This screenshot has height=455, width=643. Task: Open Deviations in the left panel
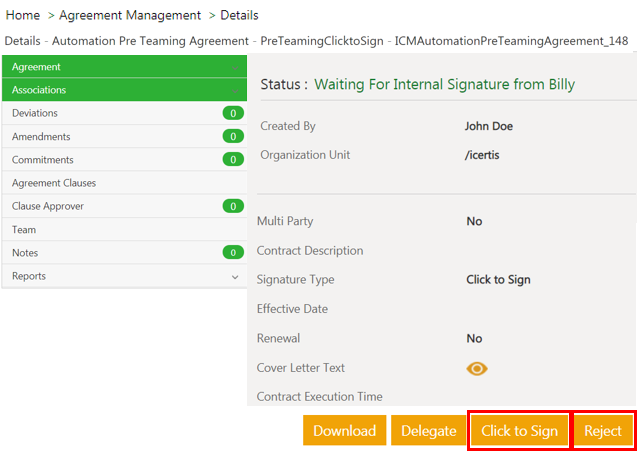35,113
